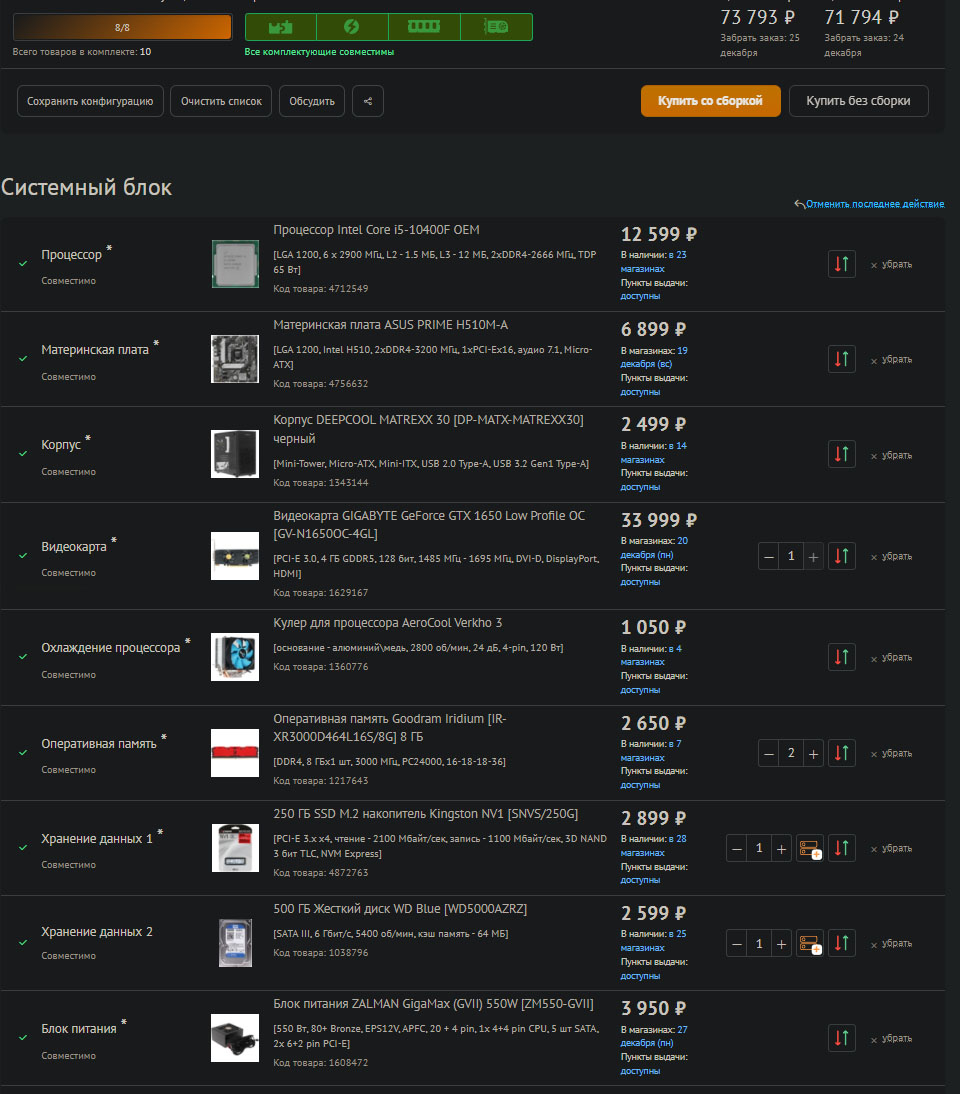
Task: Open Материнская плата ASUS PRIME H510M-A title
Action: coord(391,325)
